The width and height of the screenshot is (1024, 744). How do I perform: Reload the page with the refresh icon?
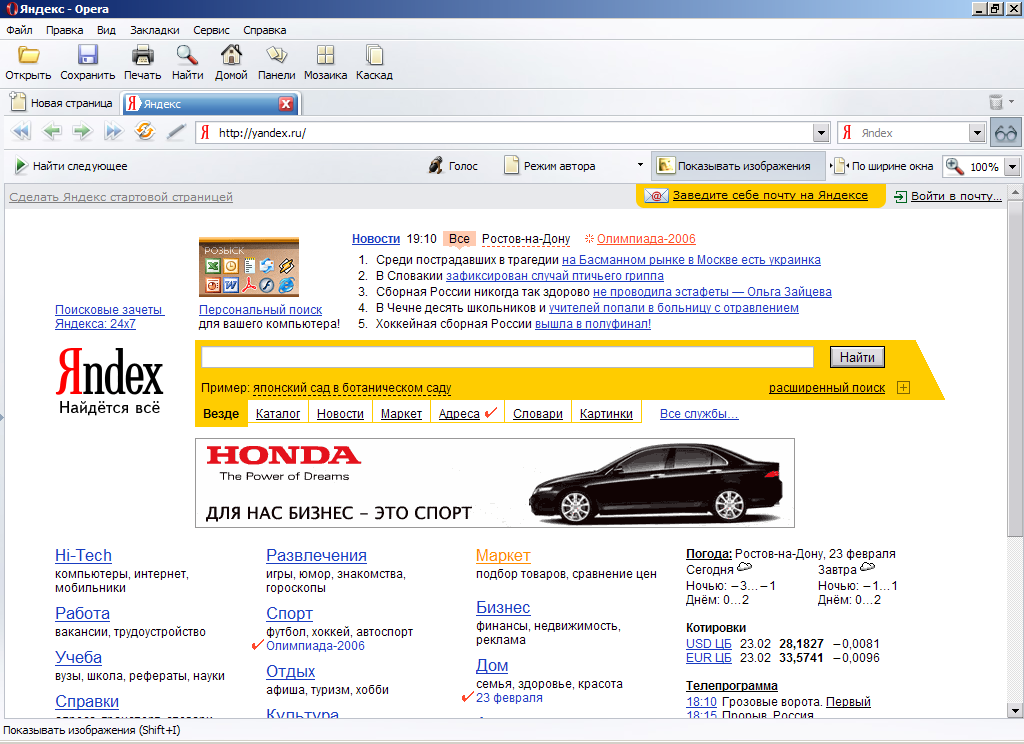(144, 131)
